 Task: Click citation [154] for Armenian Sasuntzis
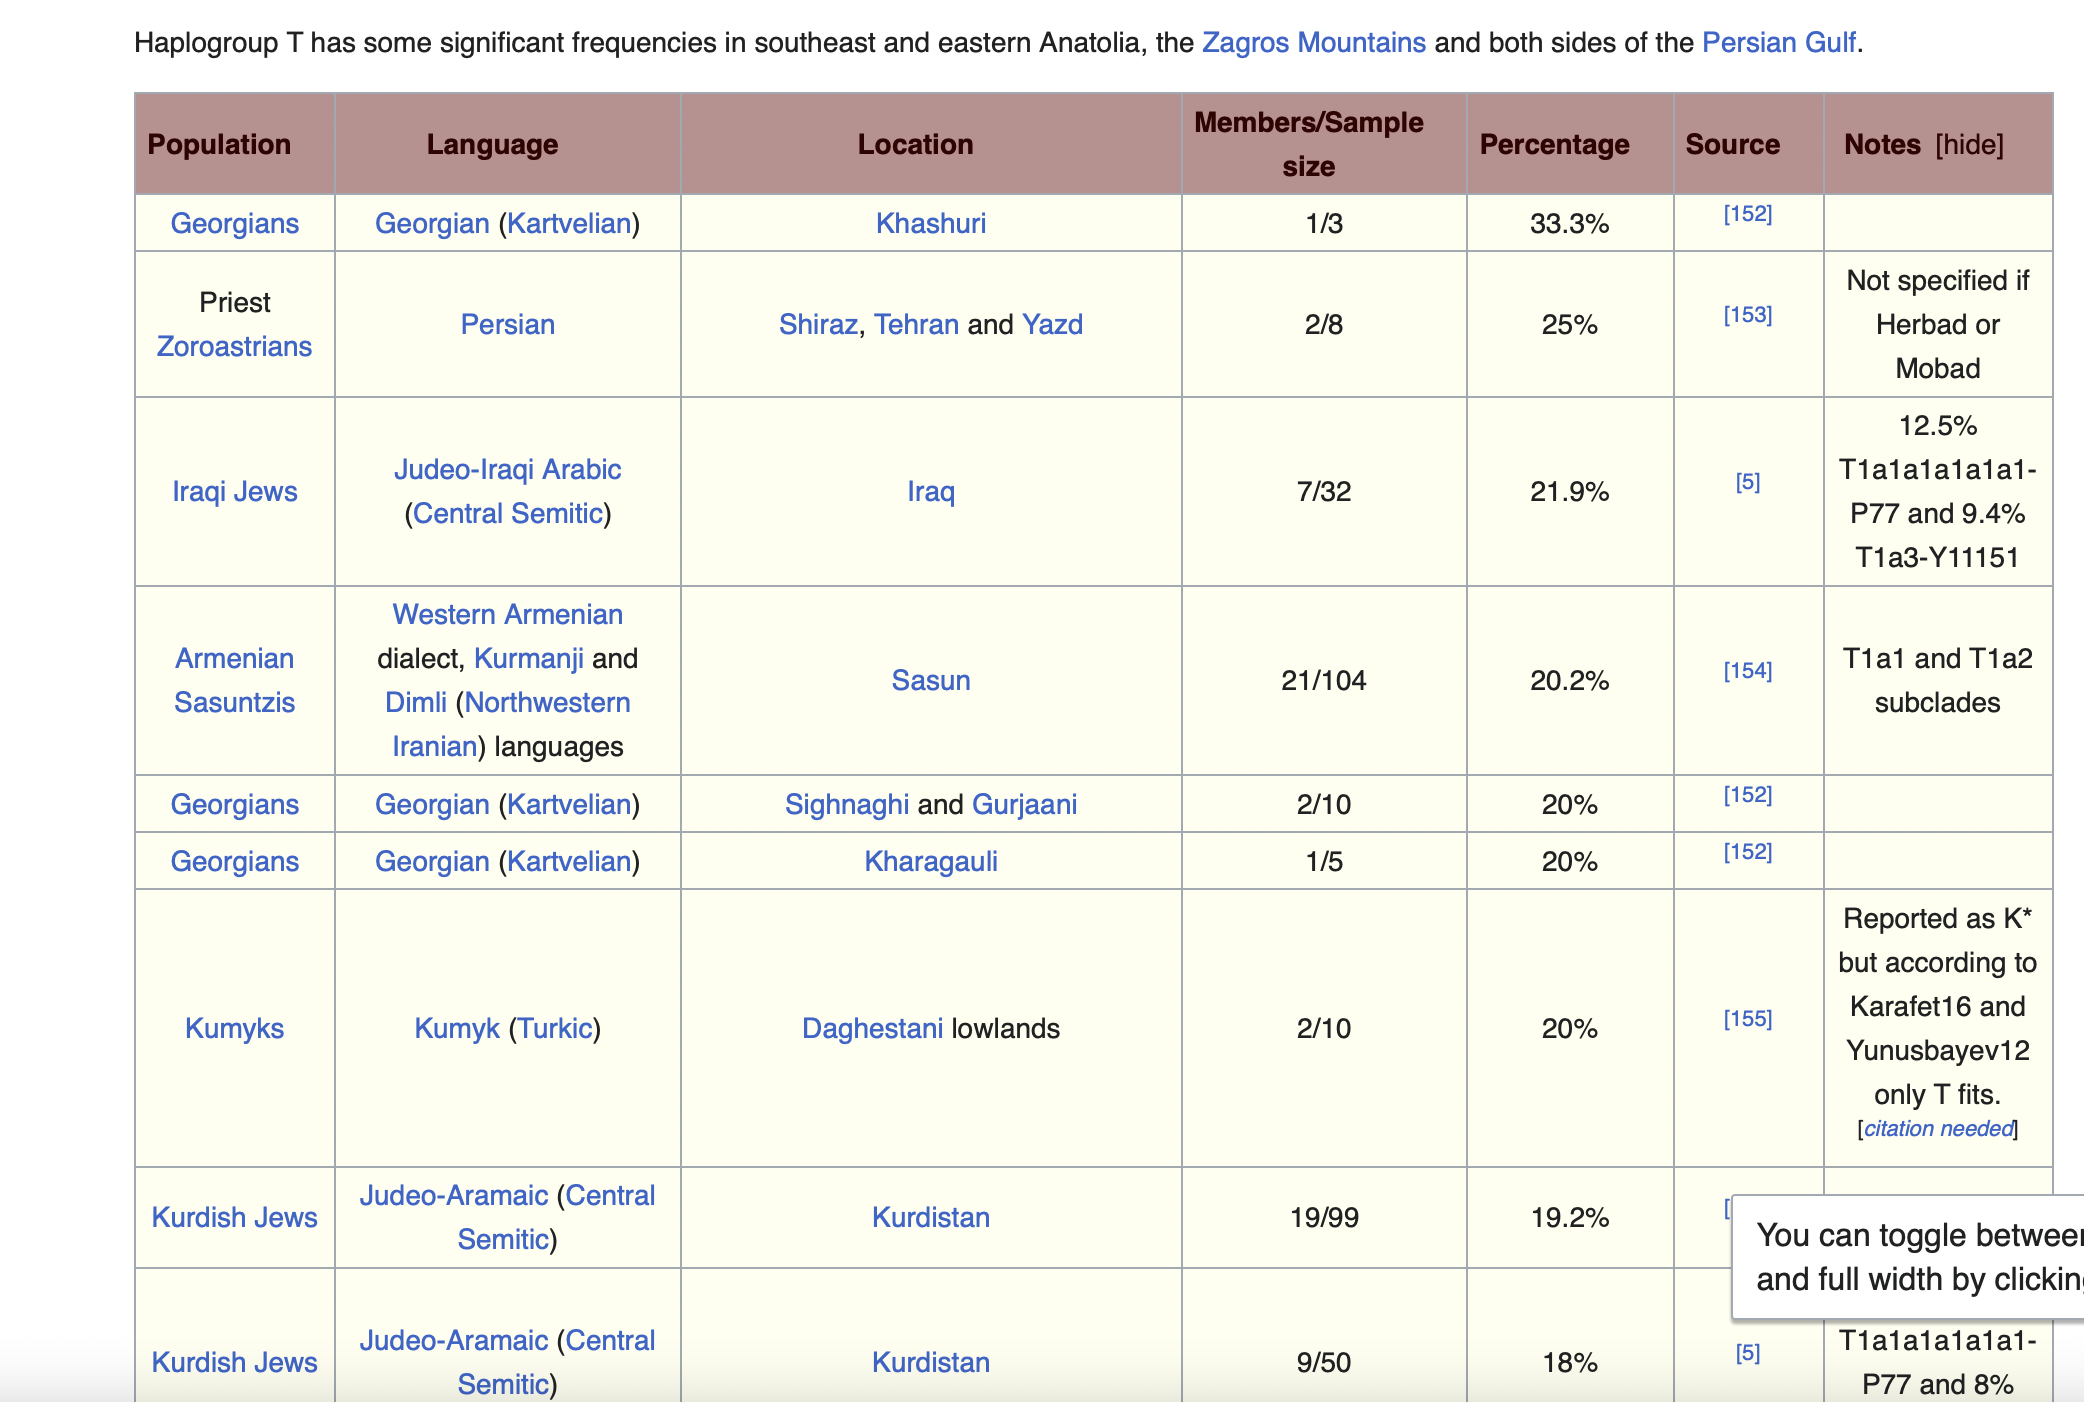coord(1747,671)
